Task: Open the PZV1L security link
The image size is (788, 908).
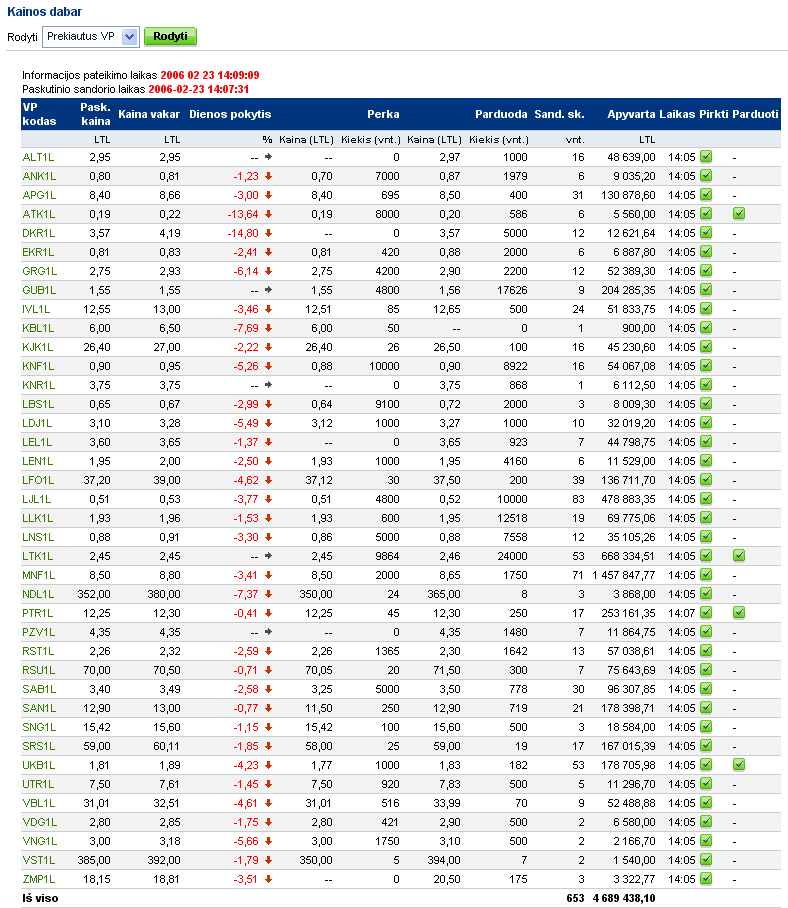Action: click(39, 632)
